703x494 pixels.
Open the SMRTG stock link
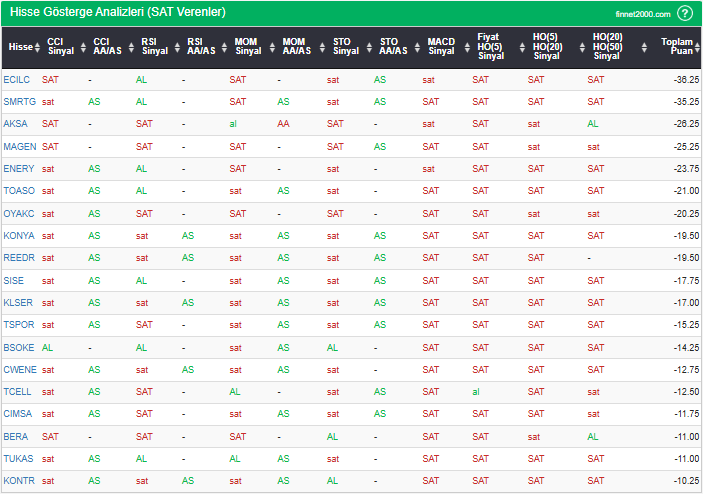click(x=19, y=102)
